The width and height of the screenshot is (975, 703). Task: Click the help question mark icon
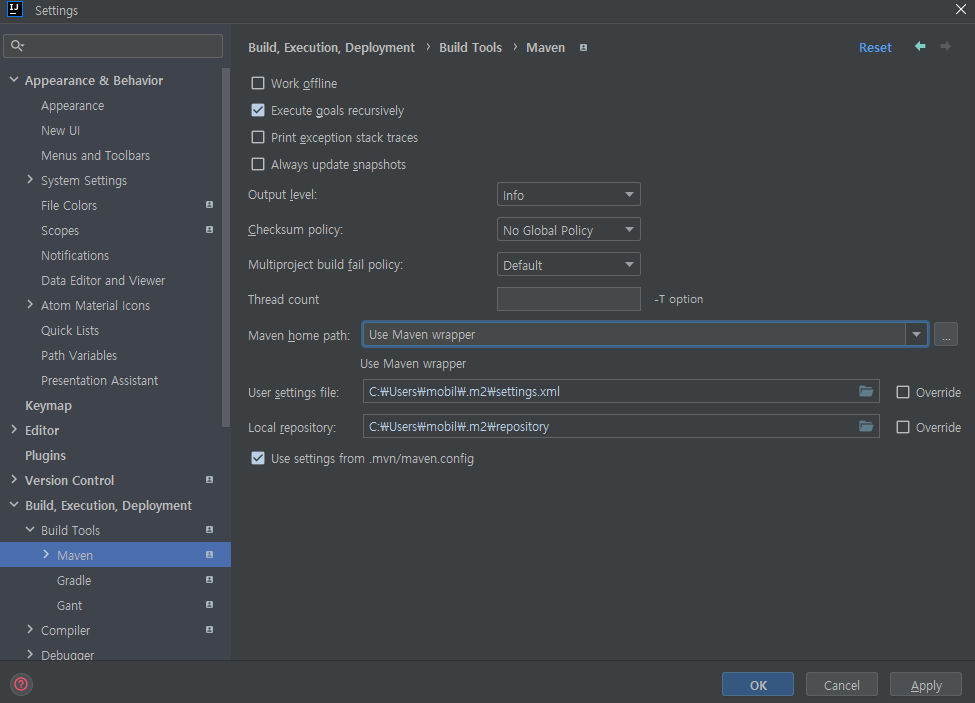(21, 685)
